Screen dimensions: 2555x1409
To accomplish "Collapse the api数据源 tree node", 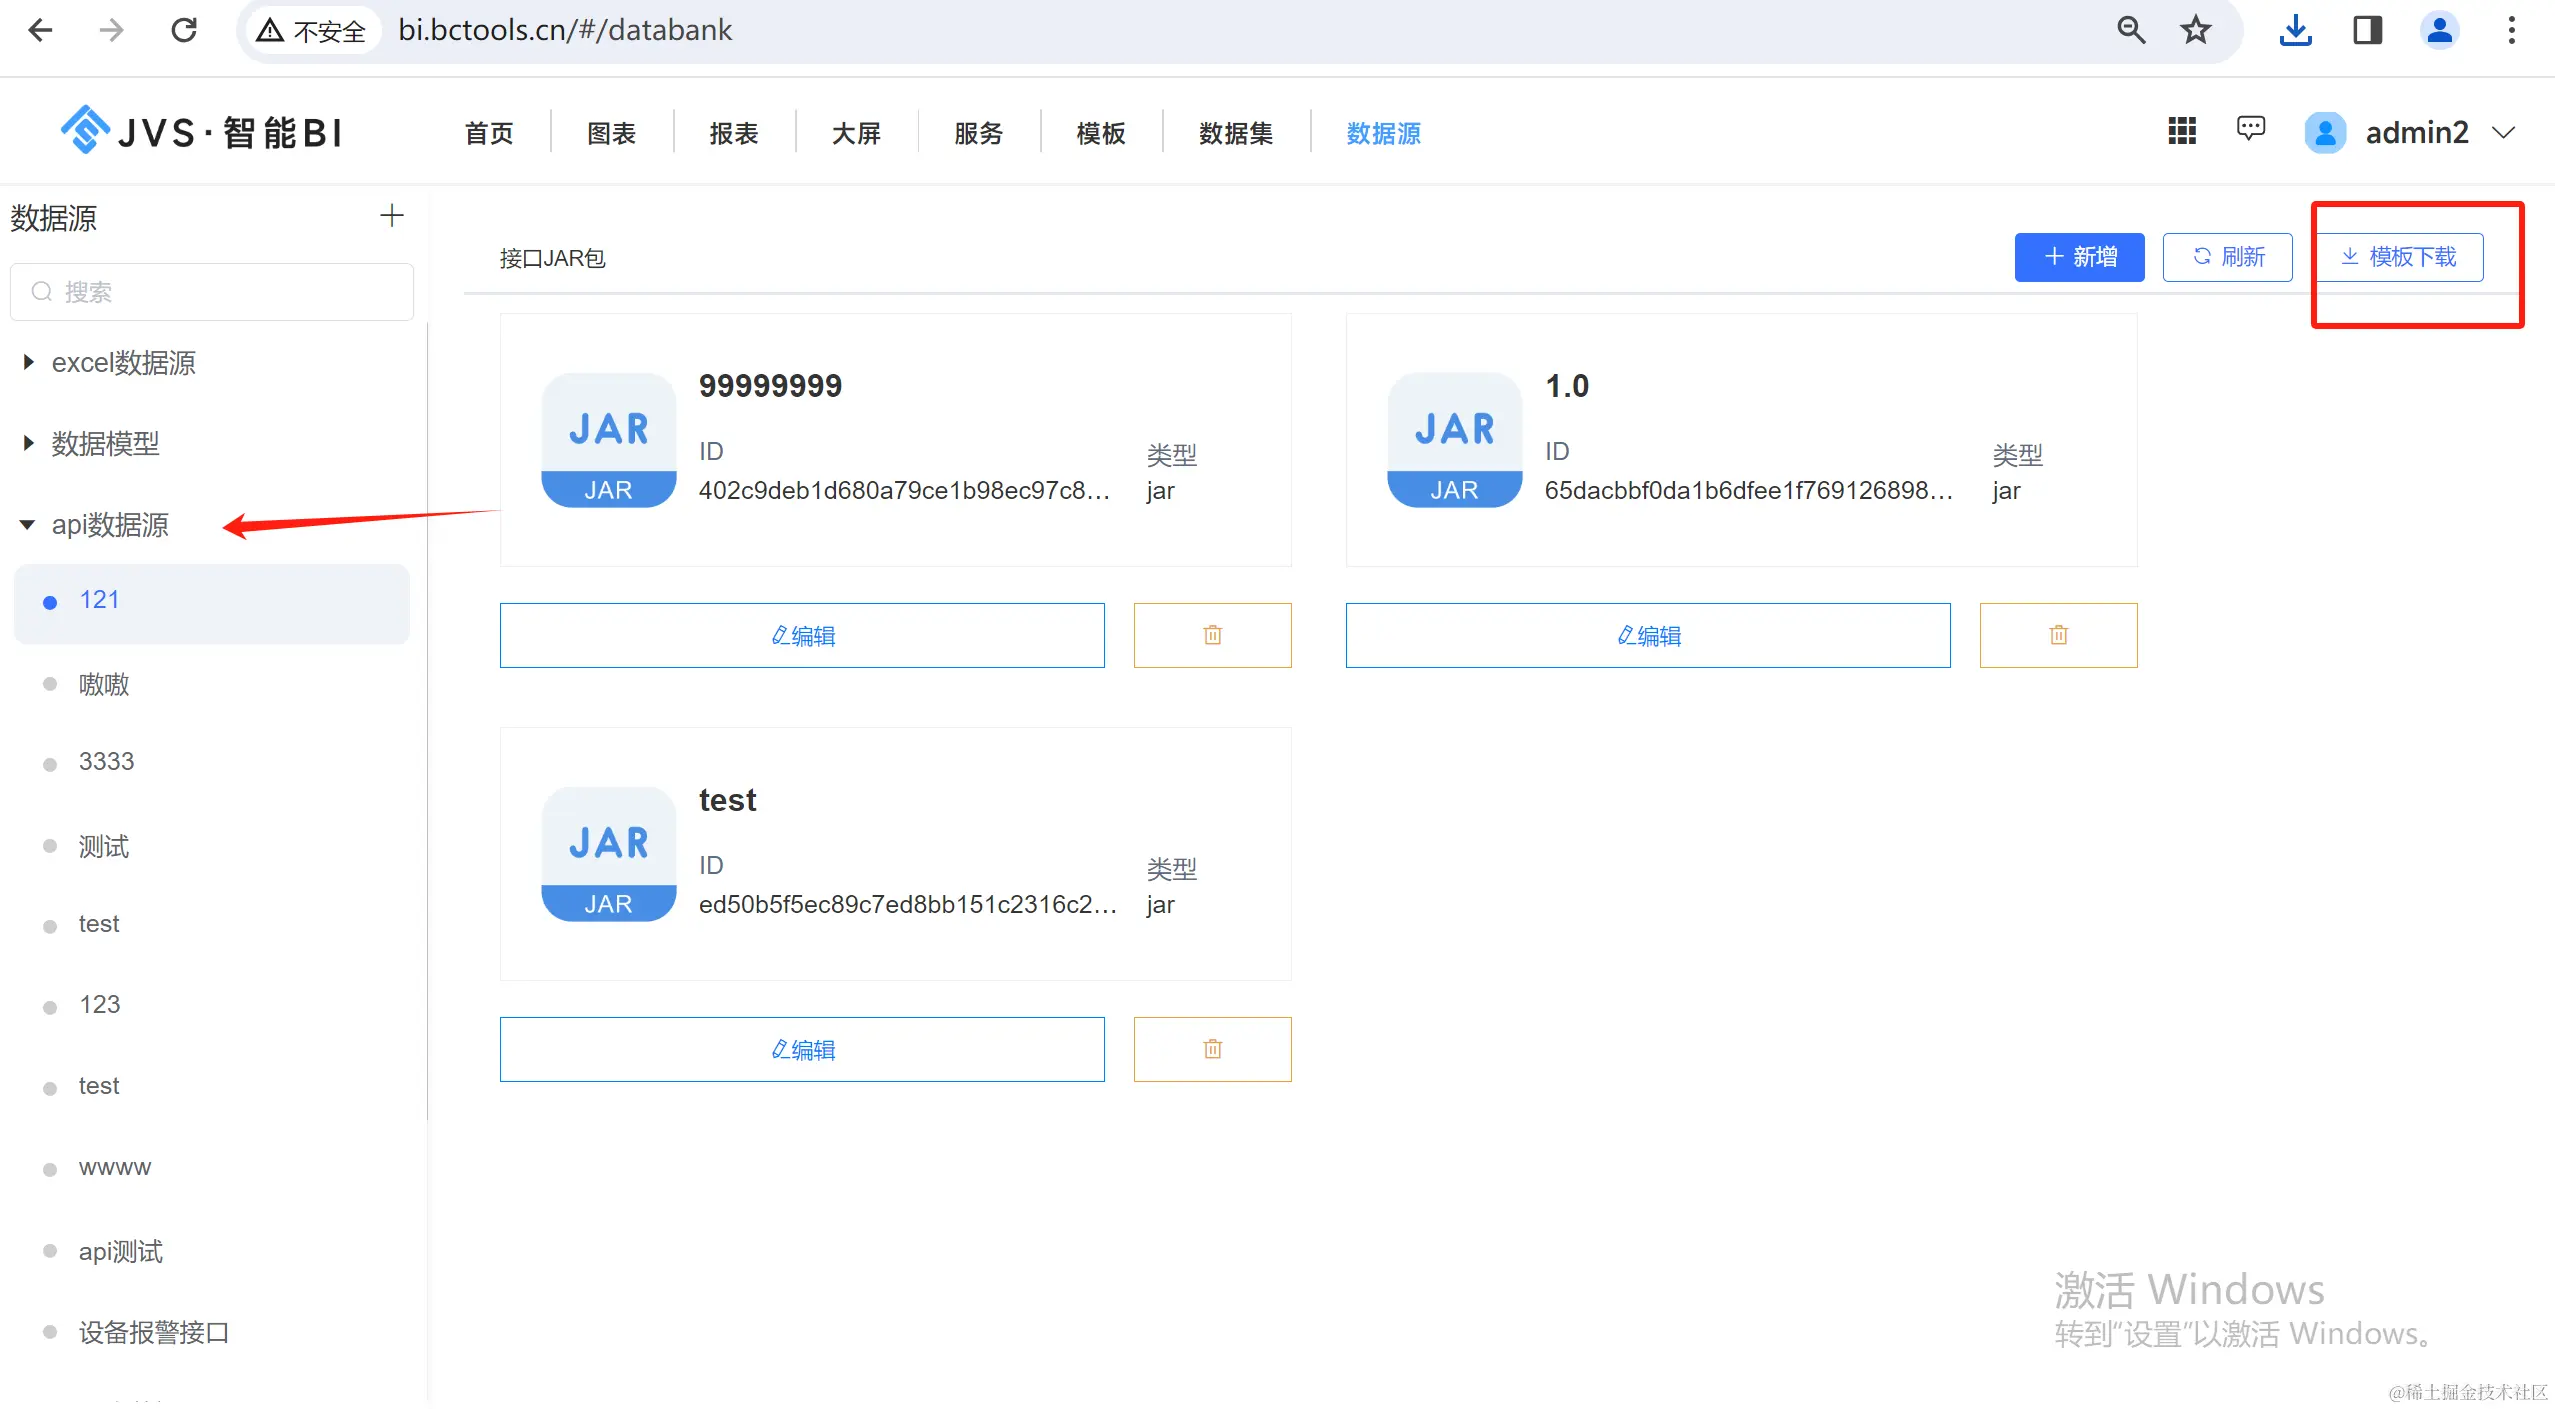I will (x=28, y=525).
